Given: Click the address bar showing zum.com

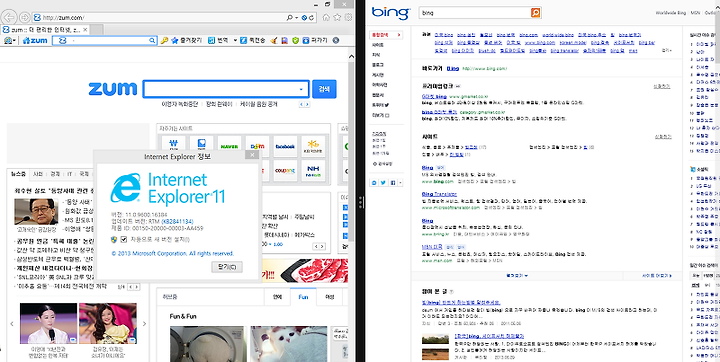Looking at the screenshot, I should pyautogui.click(x=161, y=18).
